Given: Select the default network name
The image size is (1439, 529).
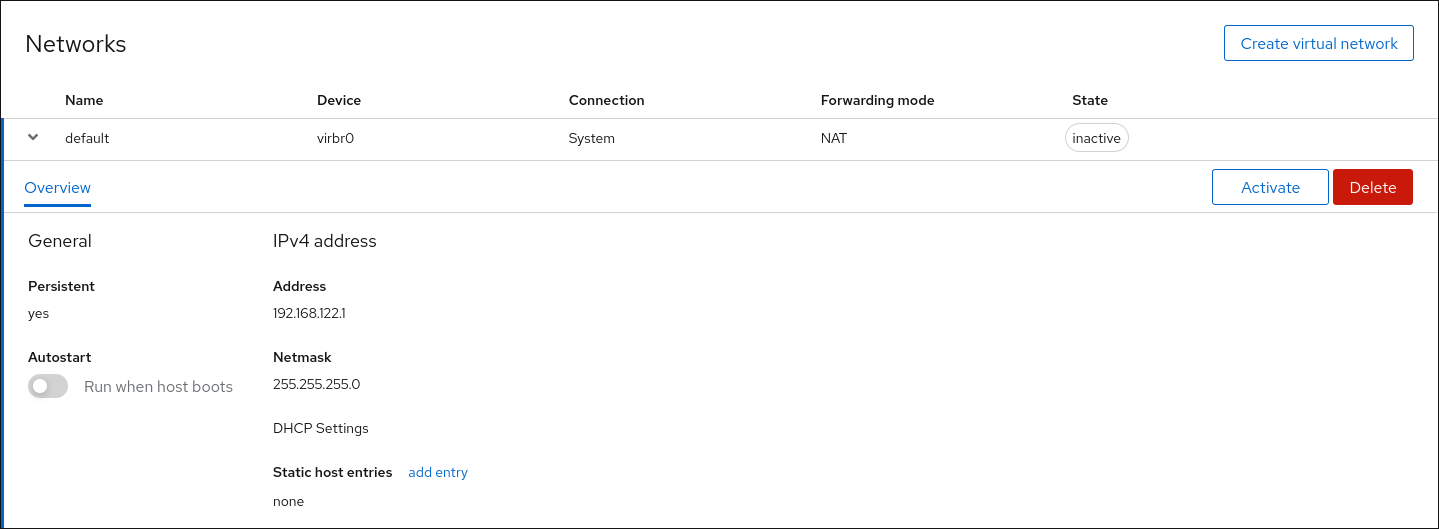Looking at the screenshot, I should pyautogui.click(x=87, y=138).
